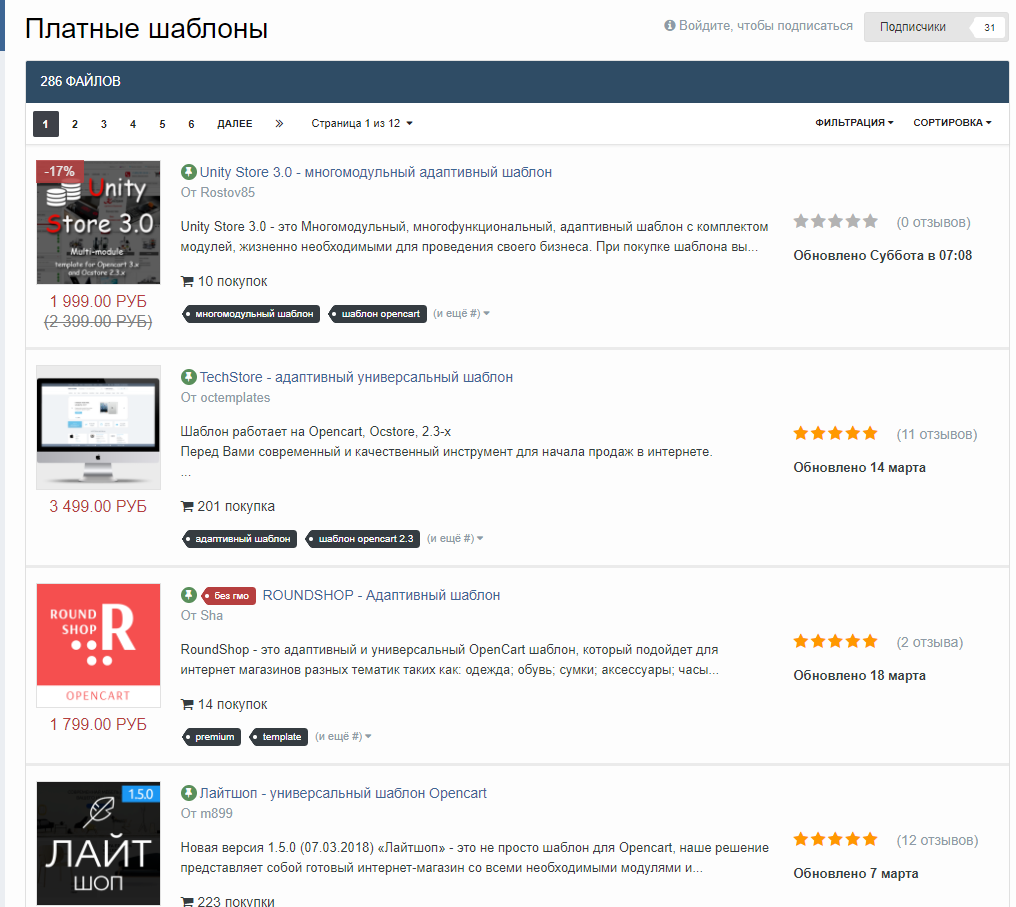Open Unity Store 3.0 template link
This screenshot has height=907, width=1016.
[376, 172]
